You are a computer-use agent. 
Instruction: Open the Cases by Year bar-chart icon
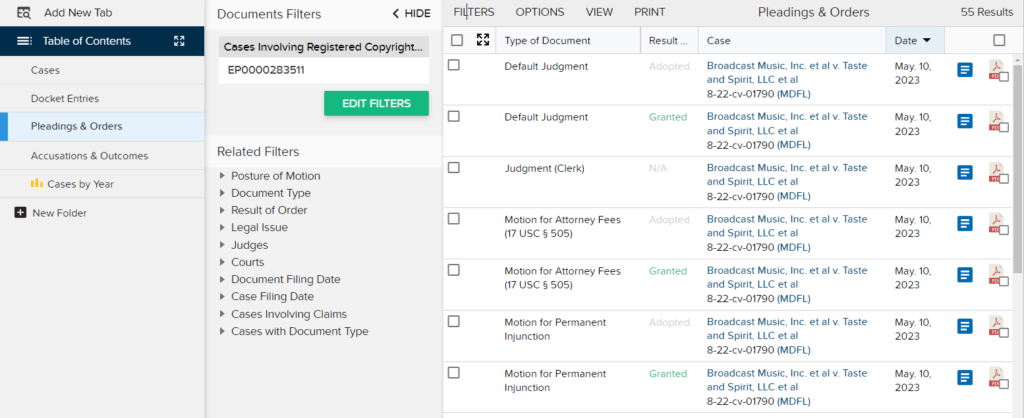37,184
